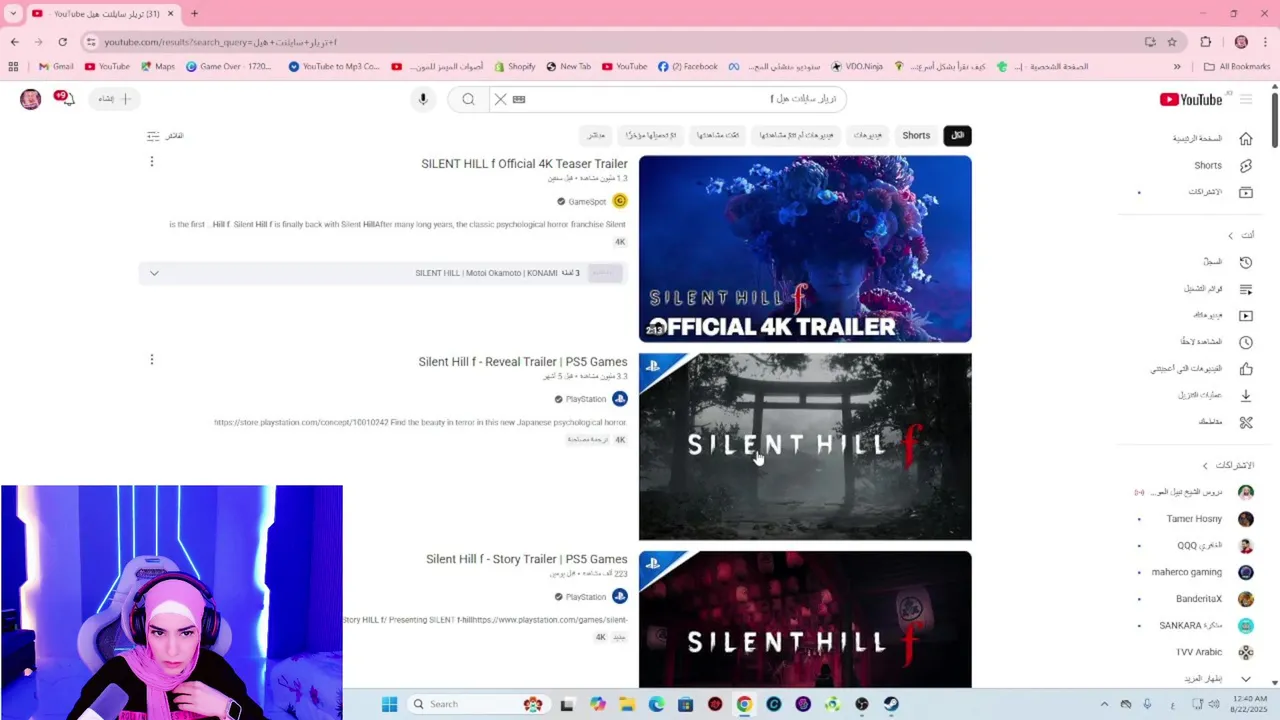The image size is (1280, 720).
Task: Open Steam from the taskbar
Action: click(x=890, y=704)
